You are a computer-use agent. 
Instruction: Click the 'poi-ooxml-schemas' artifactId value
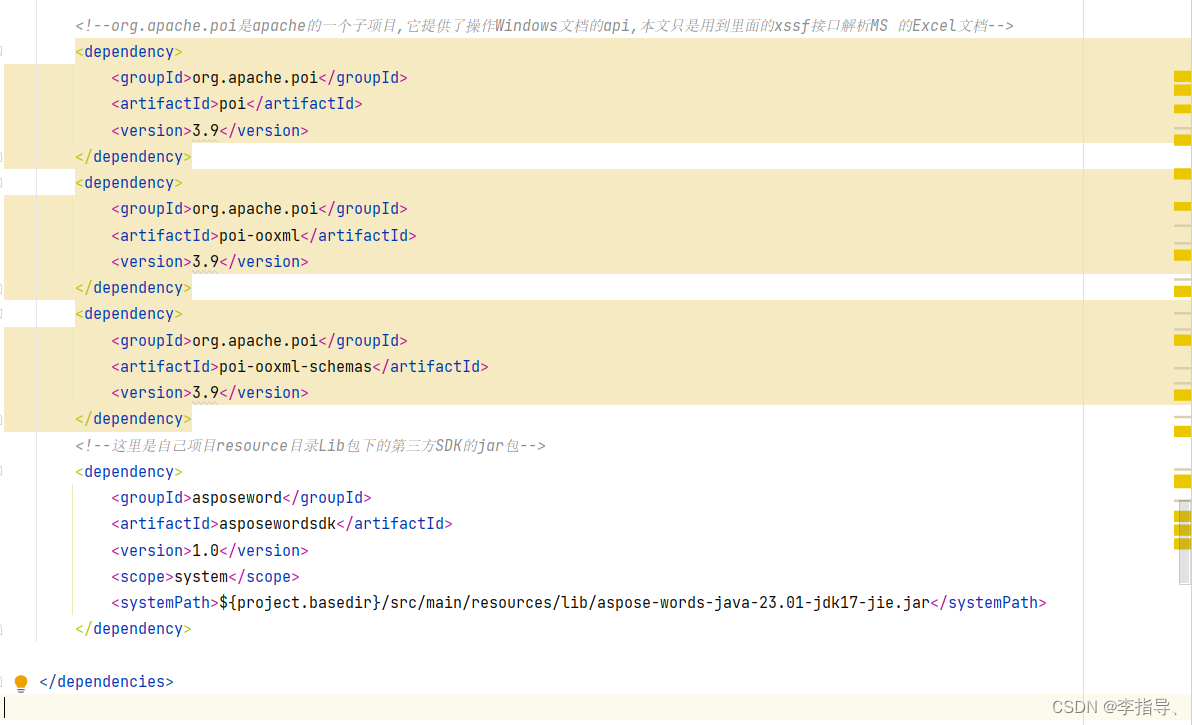click(x=296, y=367)
